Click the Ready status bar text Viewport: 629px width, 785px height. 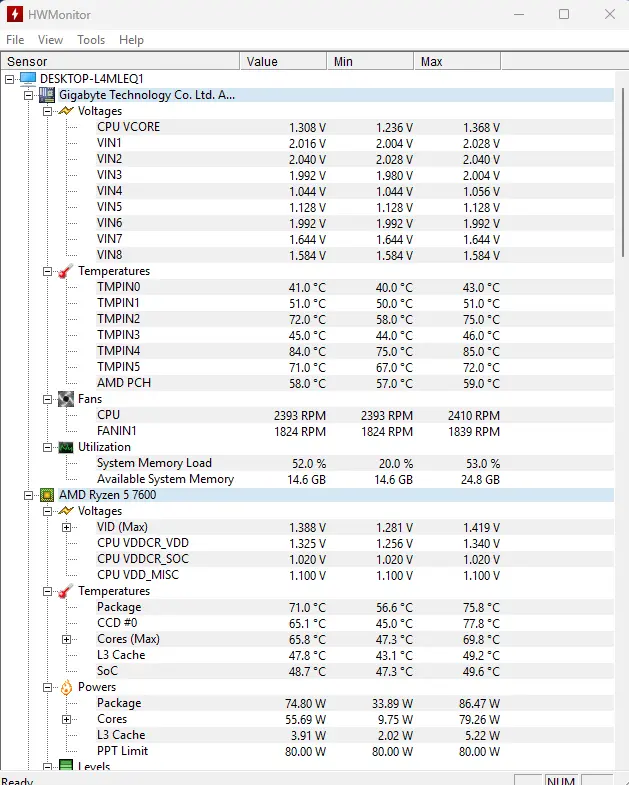(17, 780)
